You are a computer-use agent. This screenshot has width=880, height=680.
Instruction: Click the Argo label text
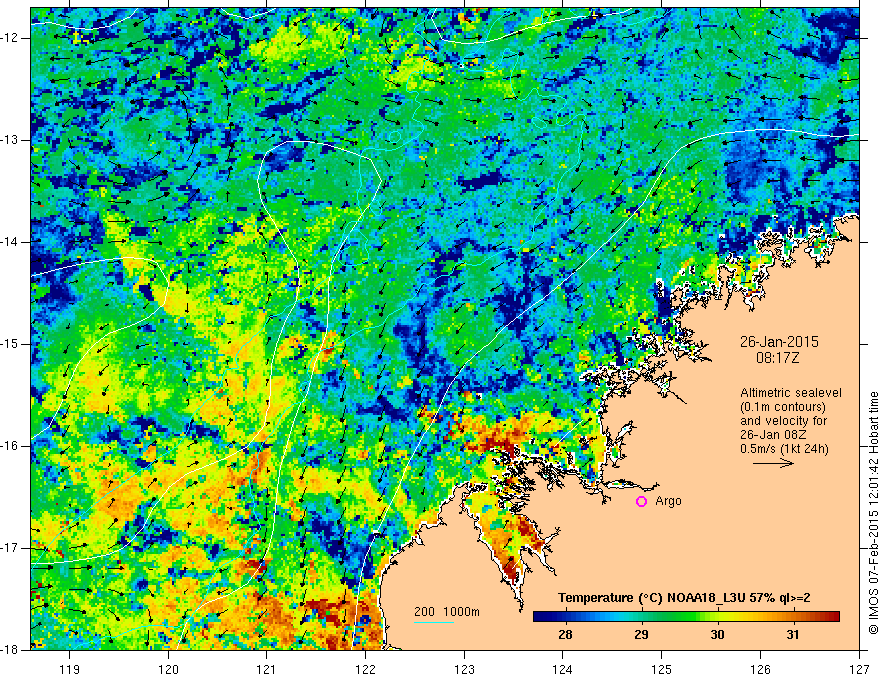coord(668,501)
